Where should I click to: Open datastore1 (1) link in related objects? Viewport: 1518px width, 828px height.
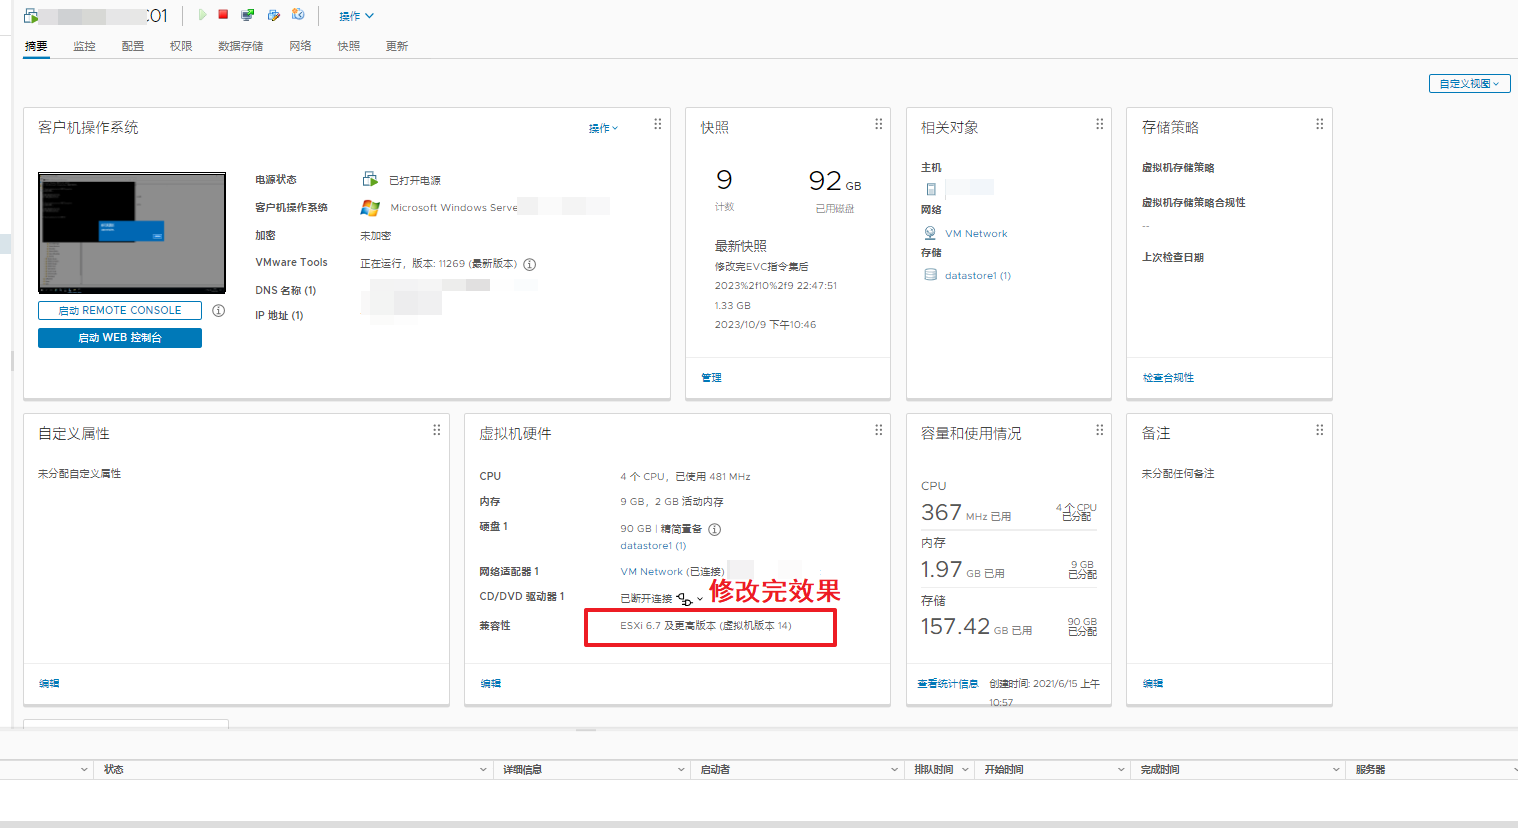coord(978,276)
